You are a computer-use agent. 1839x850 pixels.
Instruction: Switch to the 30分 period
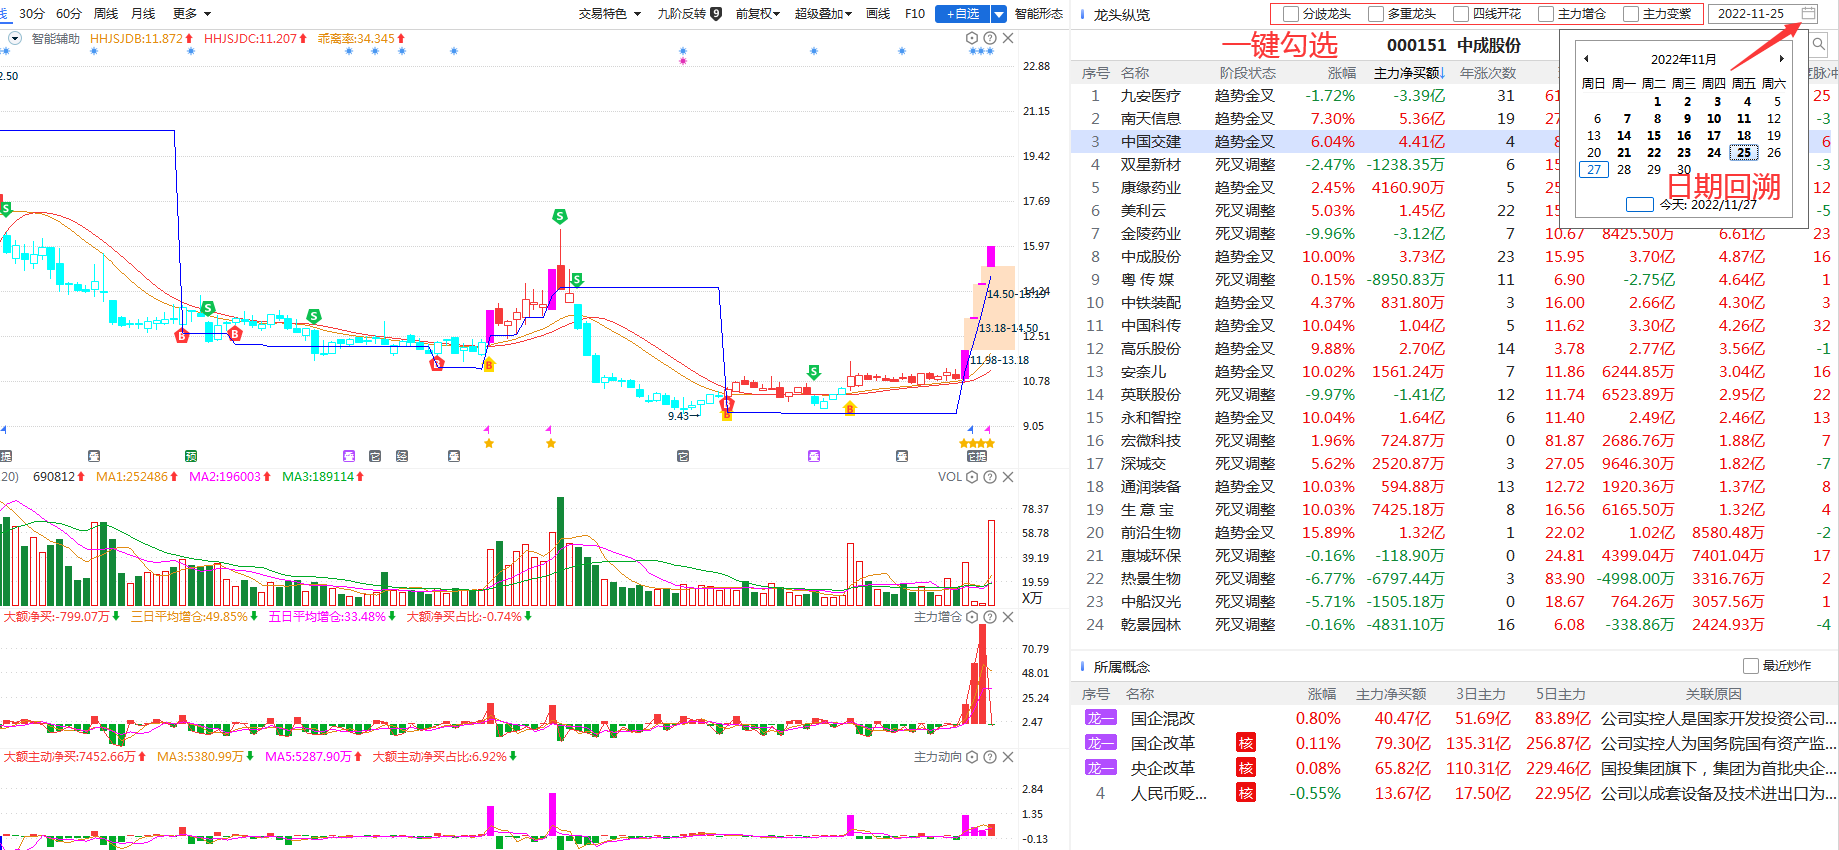[32, 13]
